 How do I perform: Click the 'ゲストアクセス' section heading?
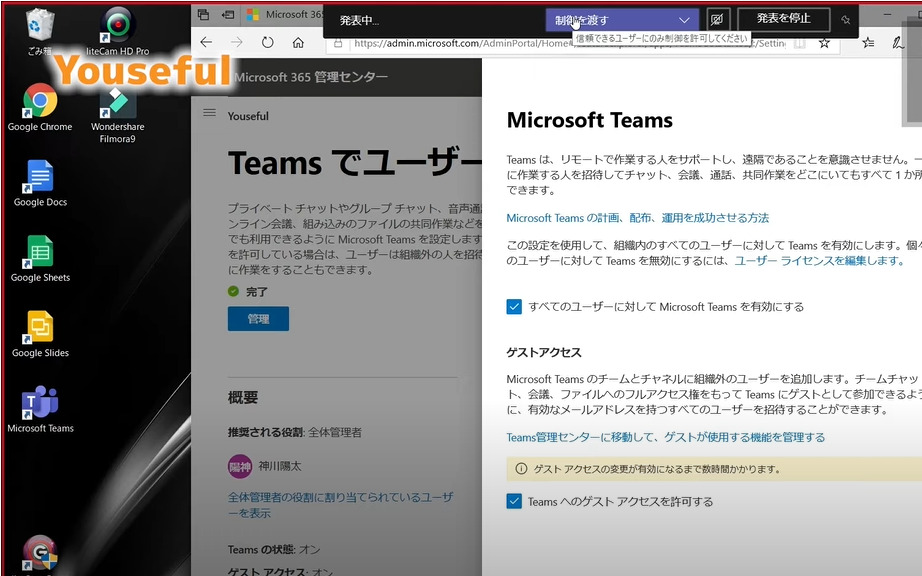point(544,353)
